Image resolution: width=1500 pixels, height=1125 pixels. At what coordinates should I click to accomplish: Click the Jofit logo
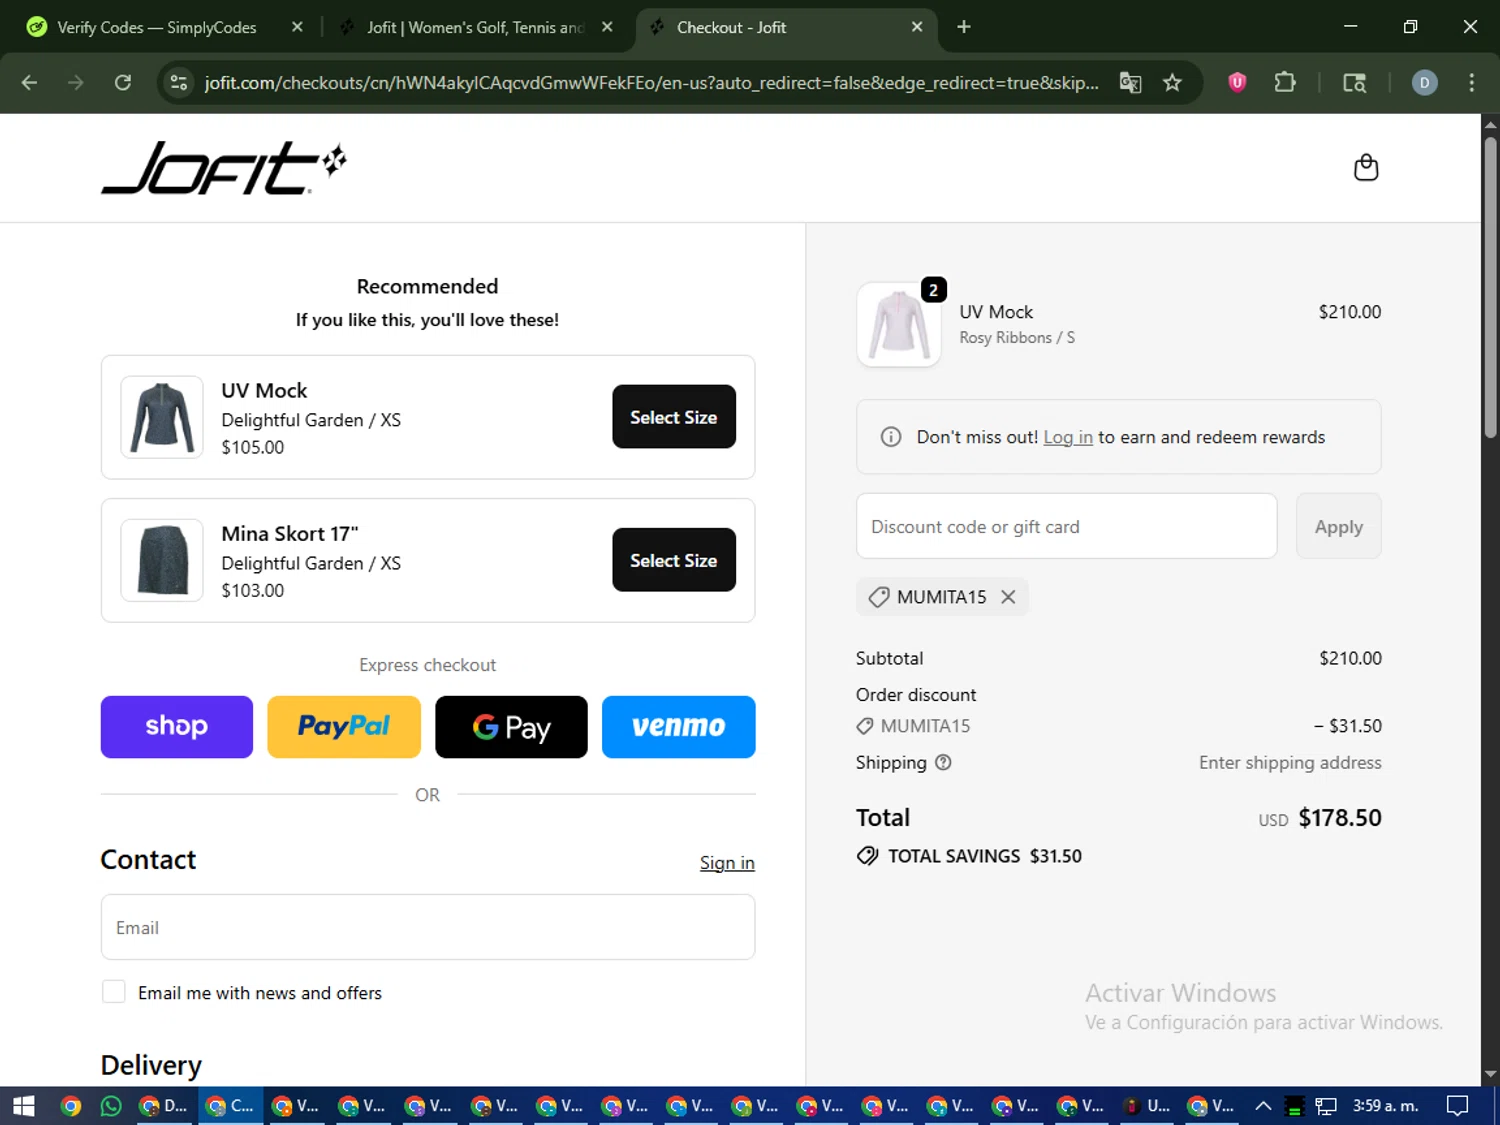pyautogui.click(x=224, y=168)
